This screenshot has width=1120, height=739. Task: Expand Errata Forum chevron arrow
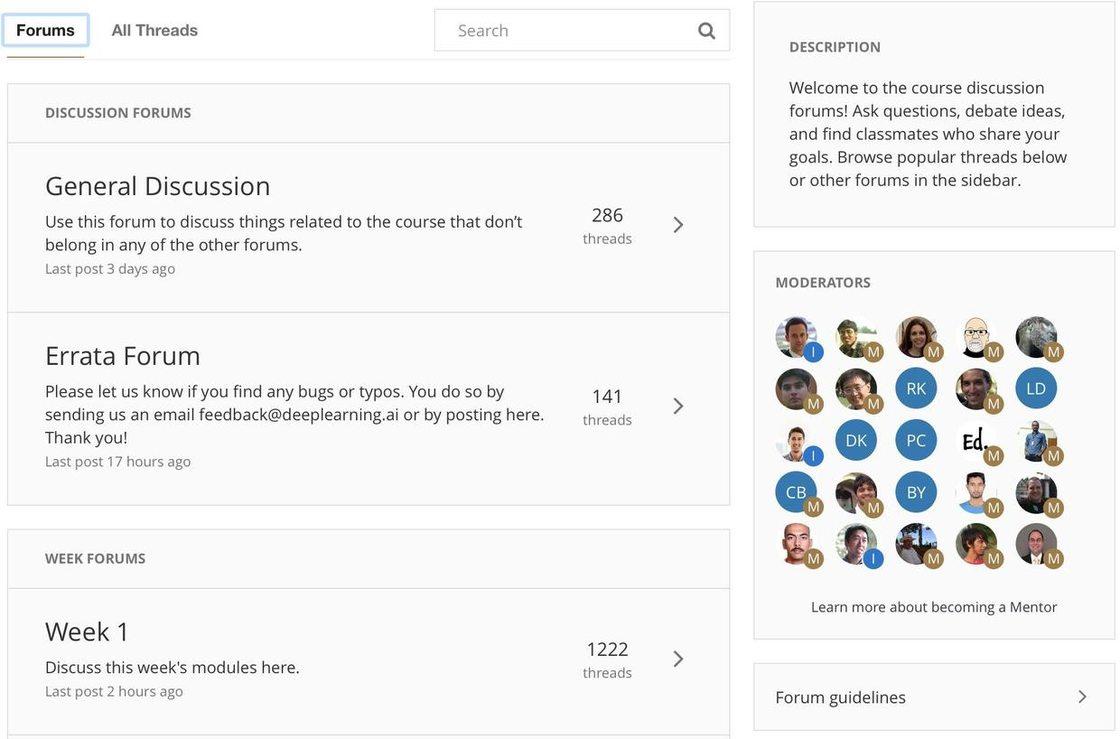(x=678, y=406)
